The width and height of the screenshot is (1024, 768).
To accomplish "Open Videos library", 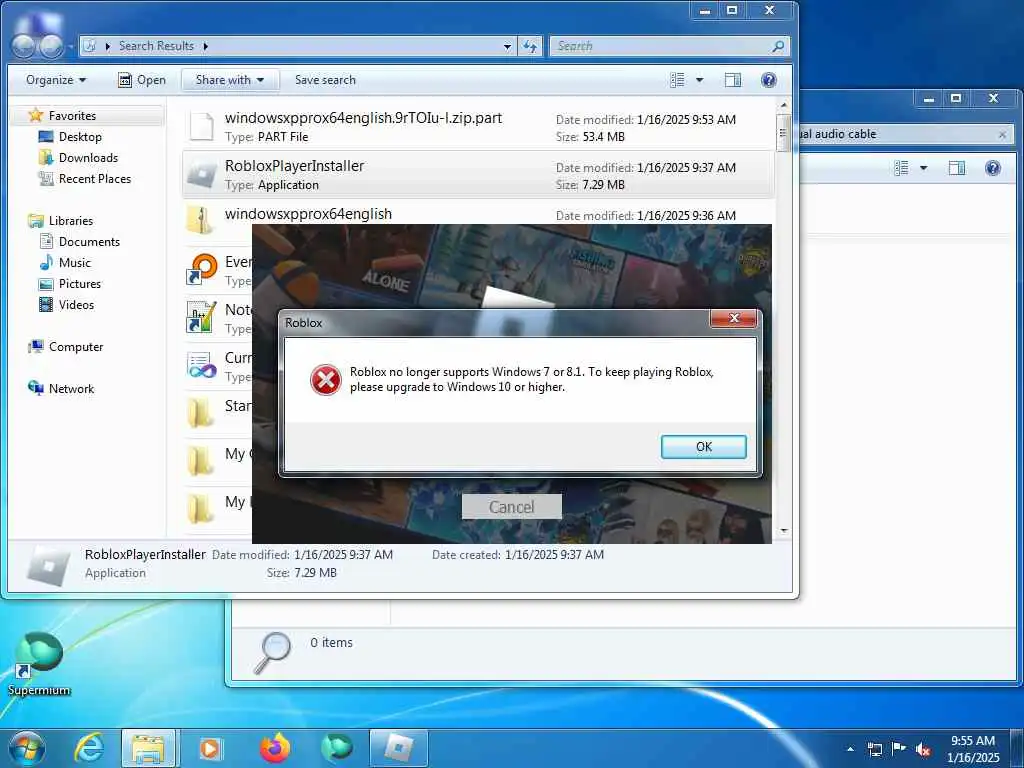I will (76, 304).
